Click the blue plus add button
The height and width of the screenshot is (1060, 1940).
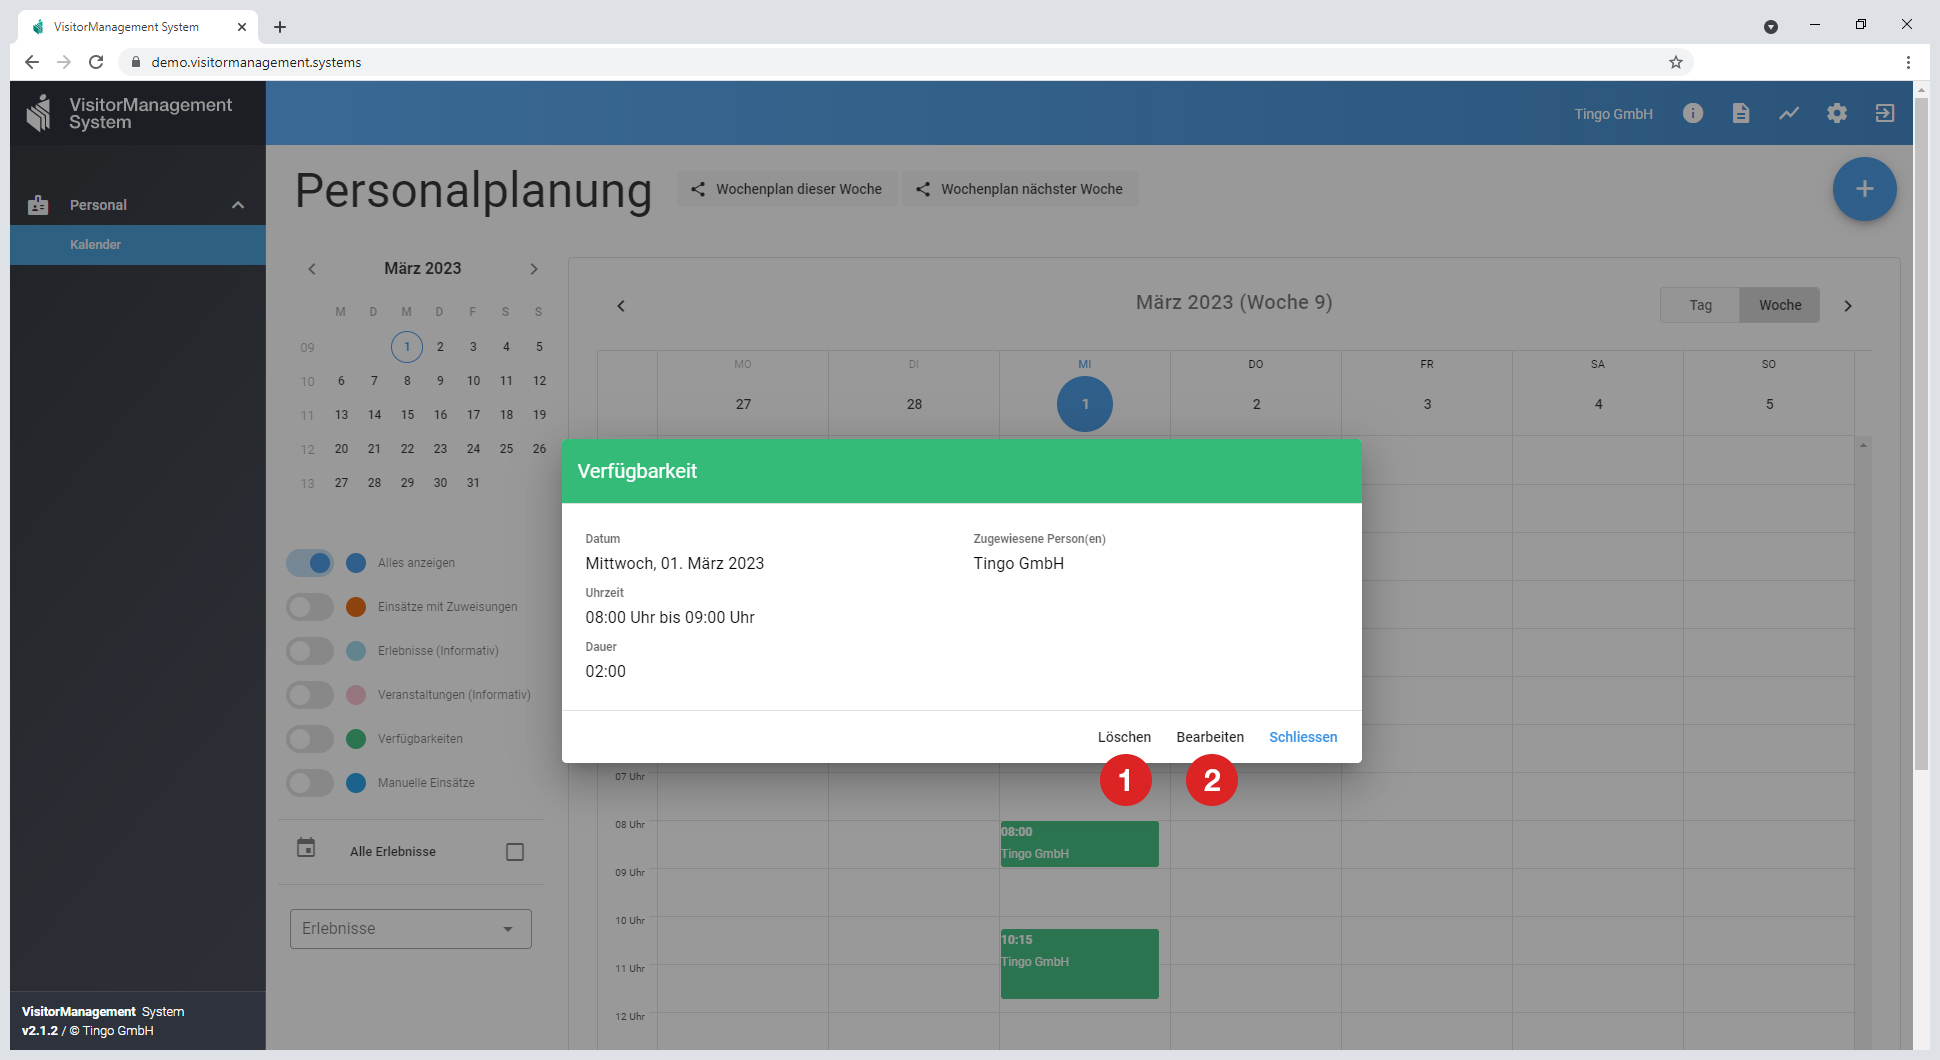click(1863, 189)
